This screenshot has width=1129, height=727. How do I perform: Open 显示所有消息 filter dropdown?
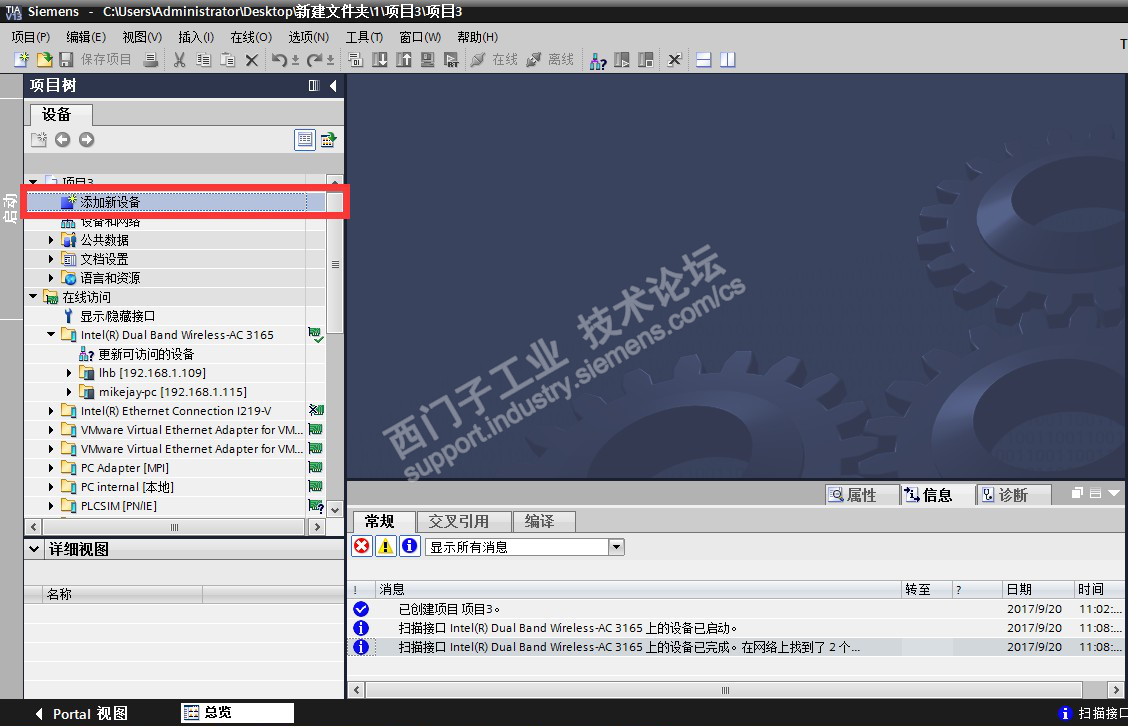(x=616, y=547)
